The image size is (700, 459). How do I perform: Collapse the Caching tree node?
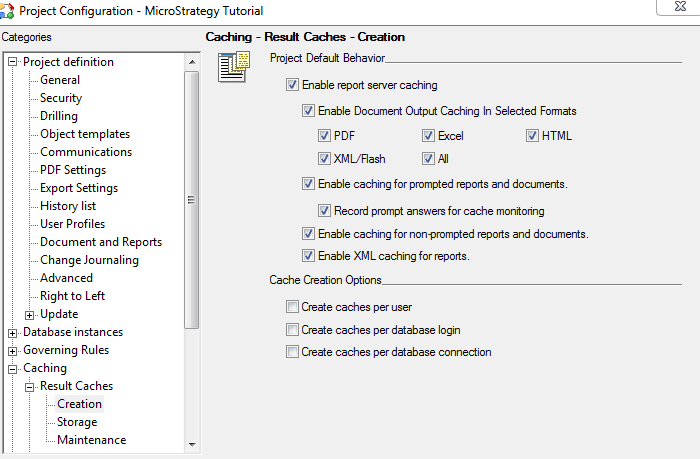(x=12, y=369)
